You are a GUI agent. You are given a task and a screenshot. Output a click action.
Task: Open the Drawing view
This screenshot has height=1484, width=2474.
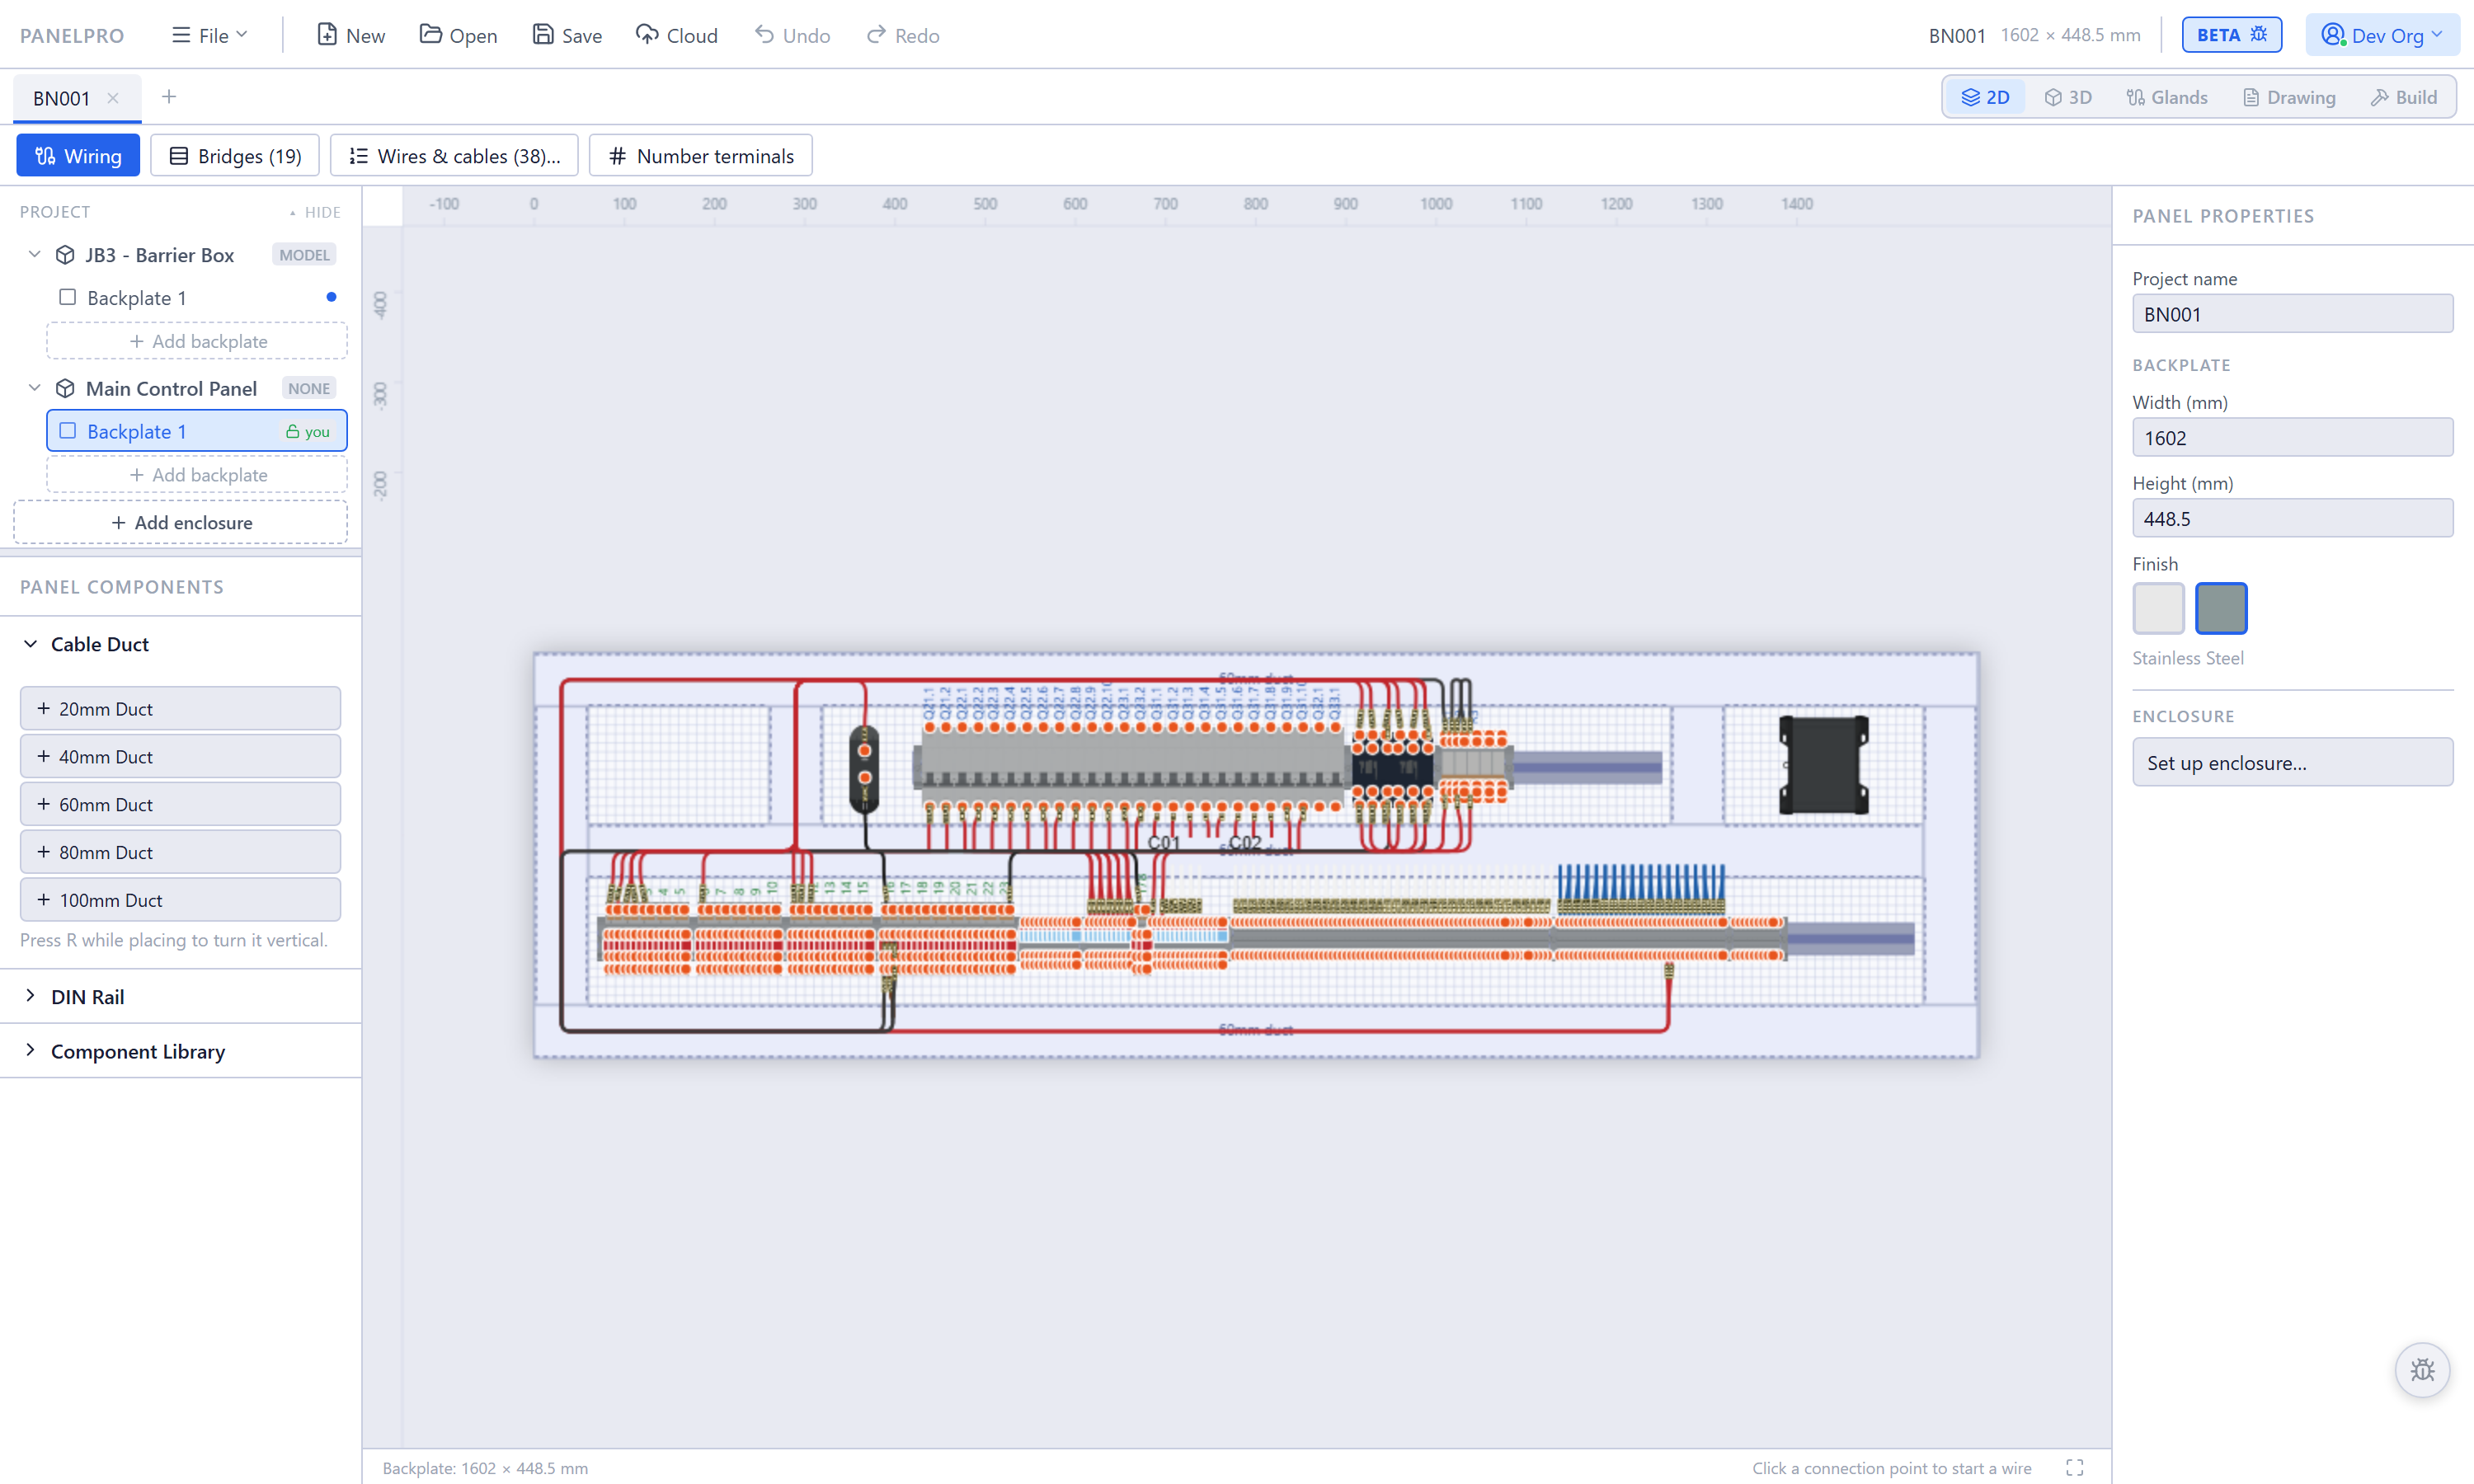tap(2289, 97)
